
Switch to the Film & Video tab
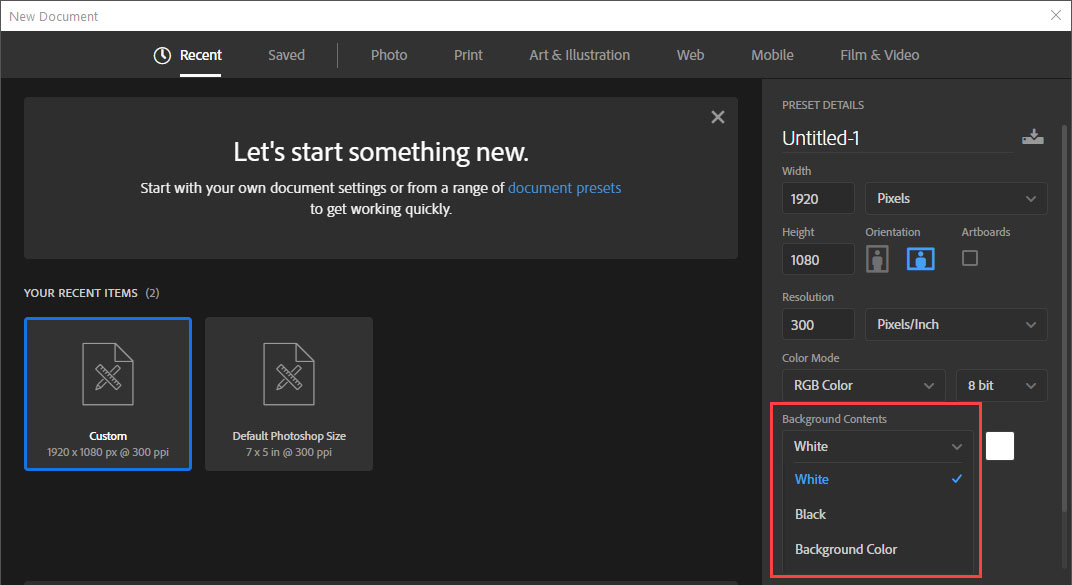[x=879, y=55]
